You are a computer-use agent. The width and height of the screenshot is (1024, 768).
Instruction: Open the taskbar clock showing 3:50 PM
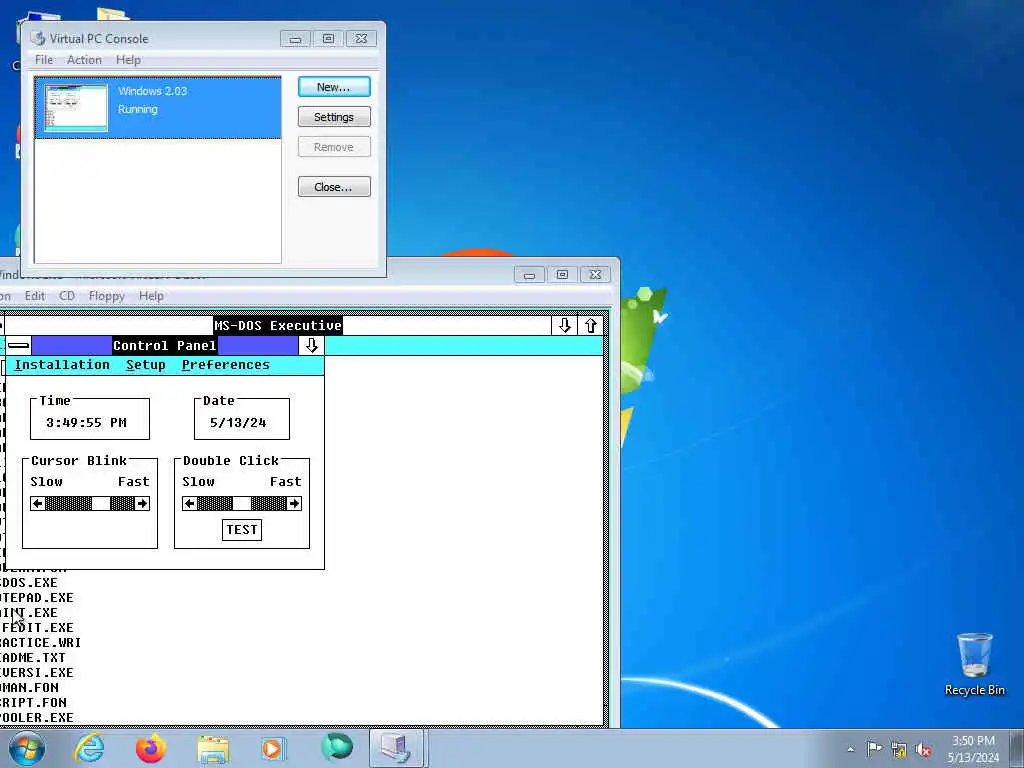tap(973, 748)
